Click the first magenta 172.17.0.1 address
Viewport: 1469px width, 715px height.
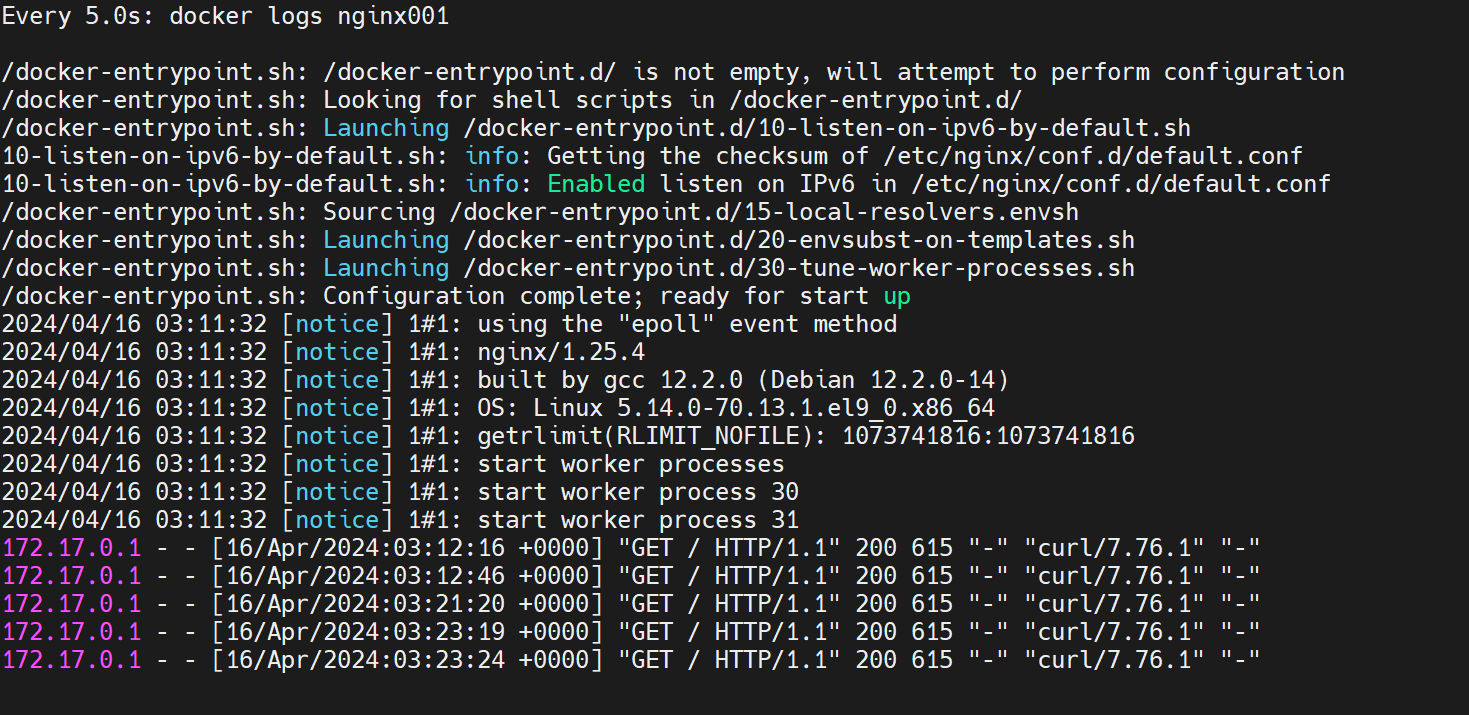click(x=71, y=548)
